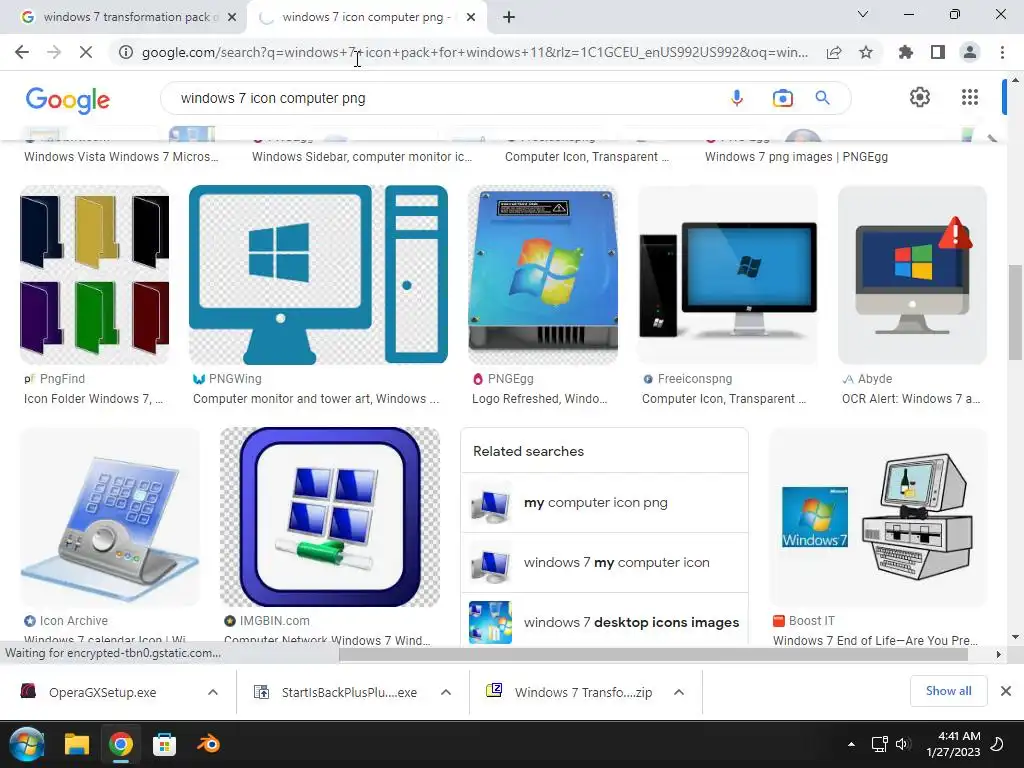This screenshot has width=1024, height=768.
Task: Select 'my computer icon png' related search
Action: click(604, 503)
